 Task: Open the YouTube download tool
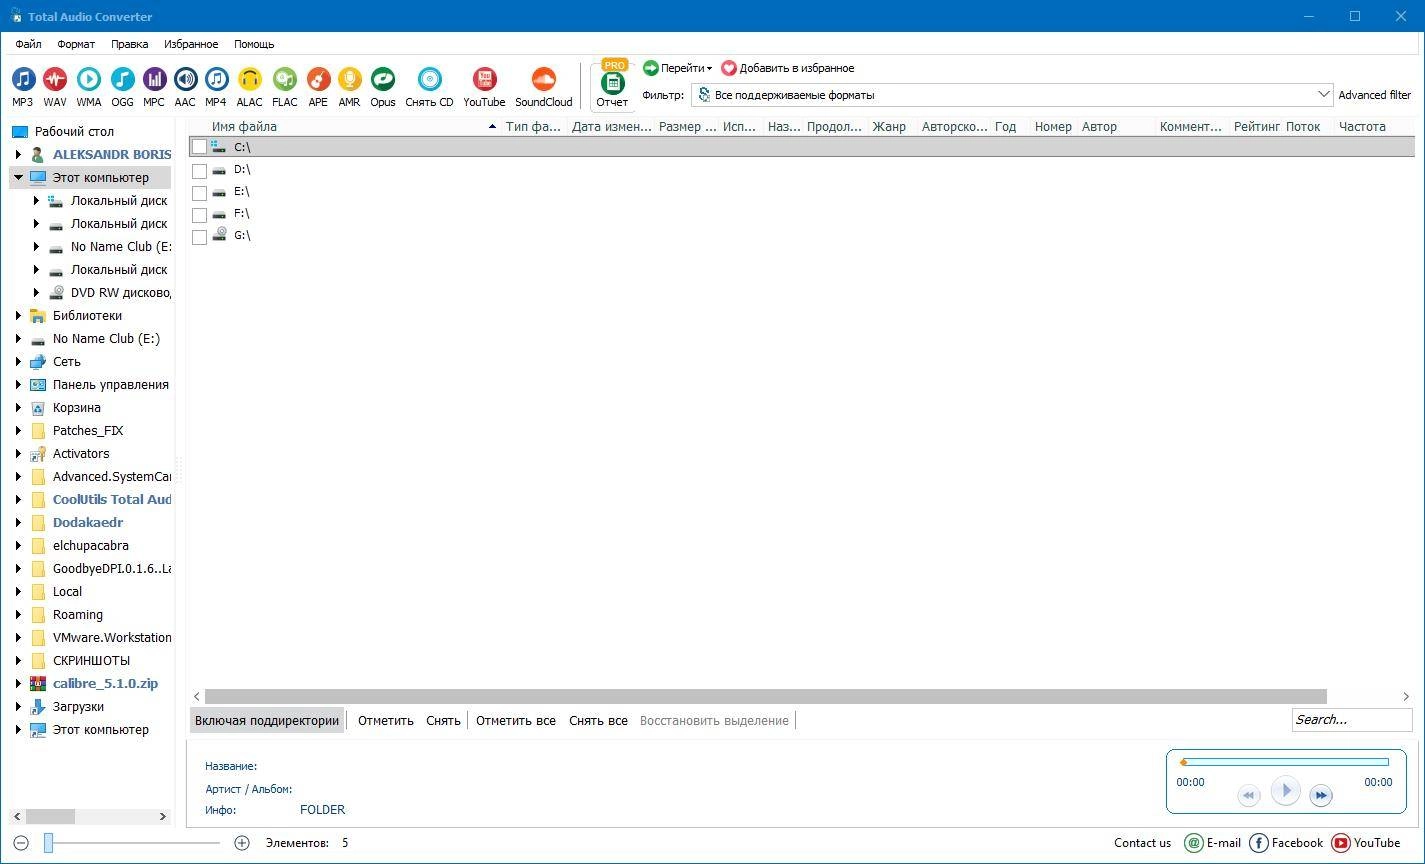click(x=484, y=87)
